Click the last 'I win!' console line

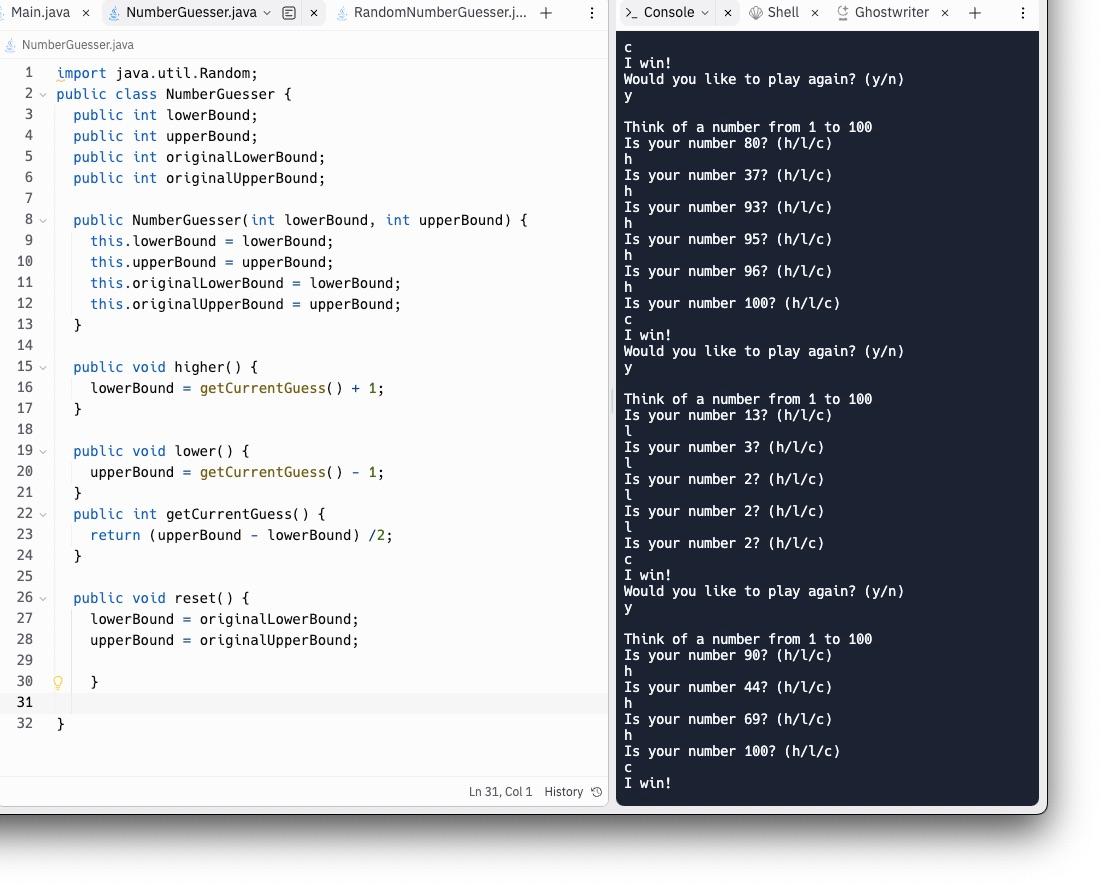(647, 782)
